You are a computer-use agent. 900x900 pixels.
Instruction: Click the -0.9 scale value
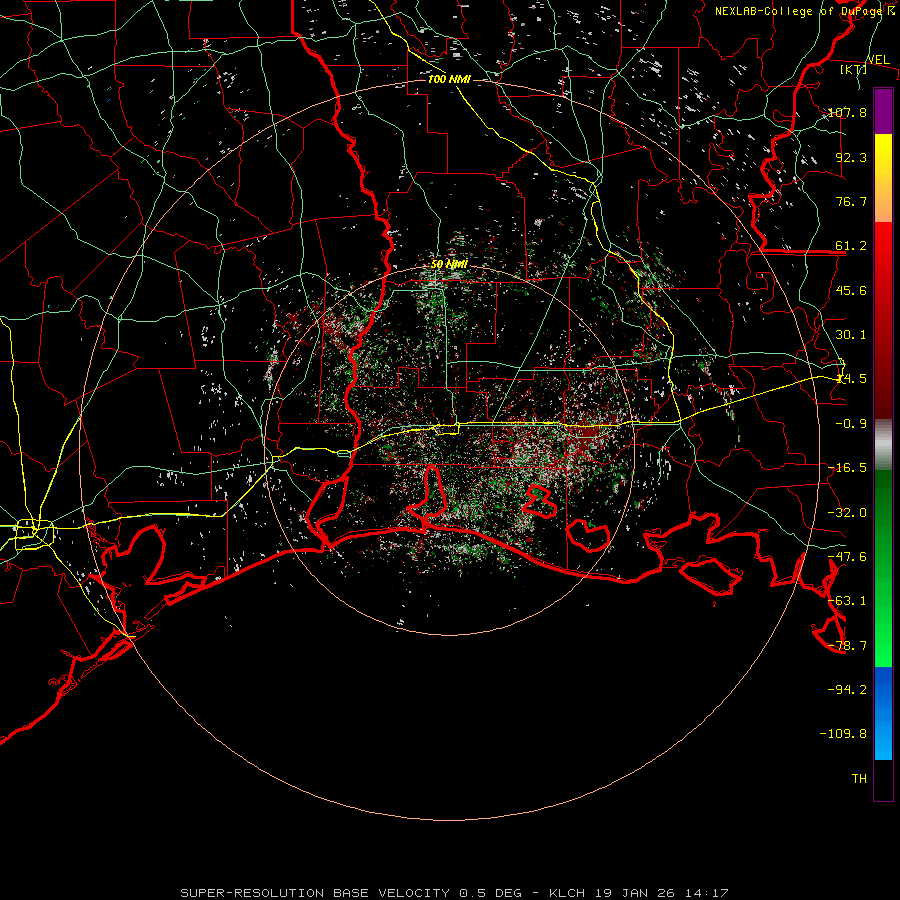click(851, 424)
